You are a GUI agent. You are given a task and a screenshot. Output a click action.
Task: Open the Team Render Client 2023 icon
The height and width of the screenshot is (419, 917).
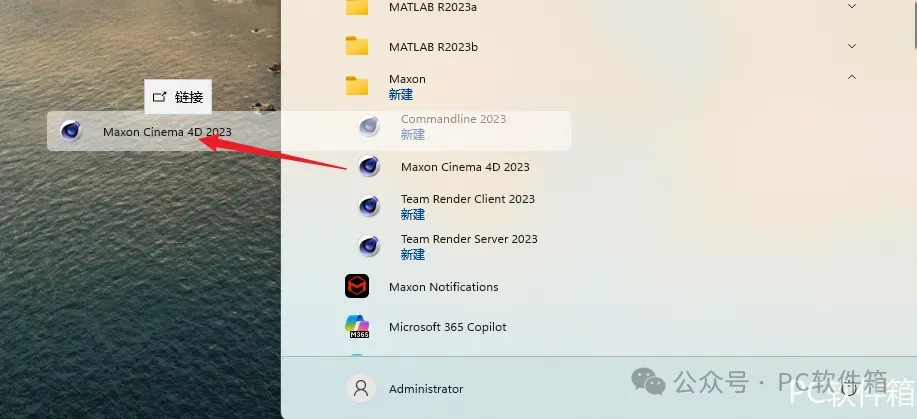point(369,207)
